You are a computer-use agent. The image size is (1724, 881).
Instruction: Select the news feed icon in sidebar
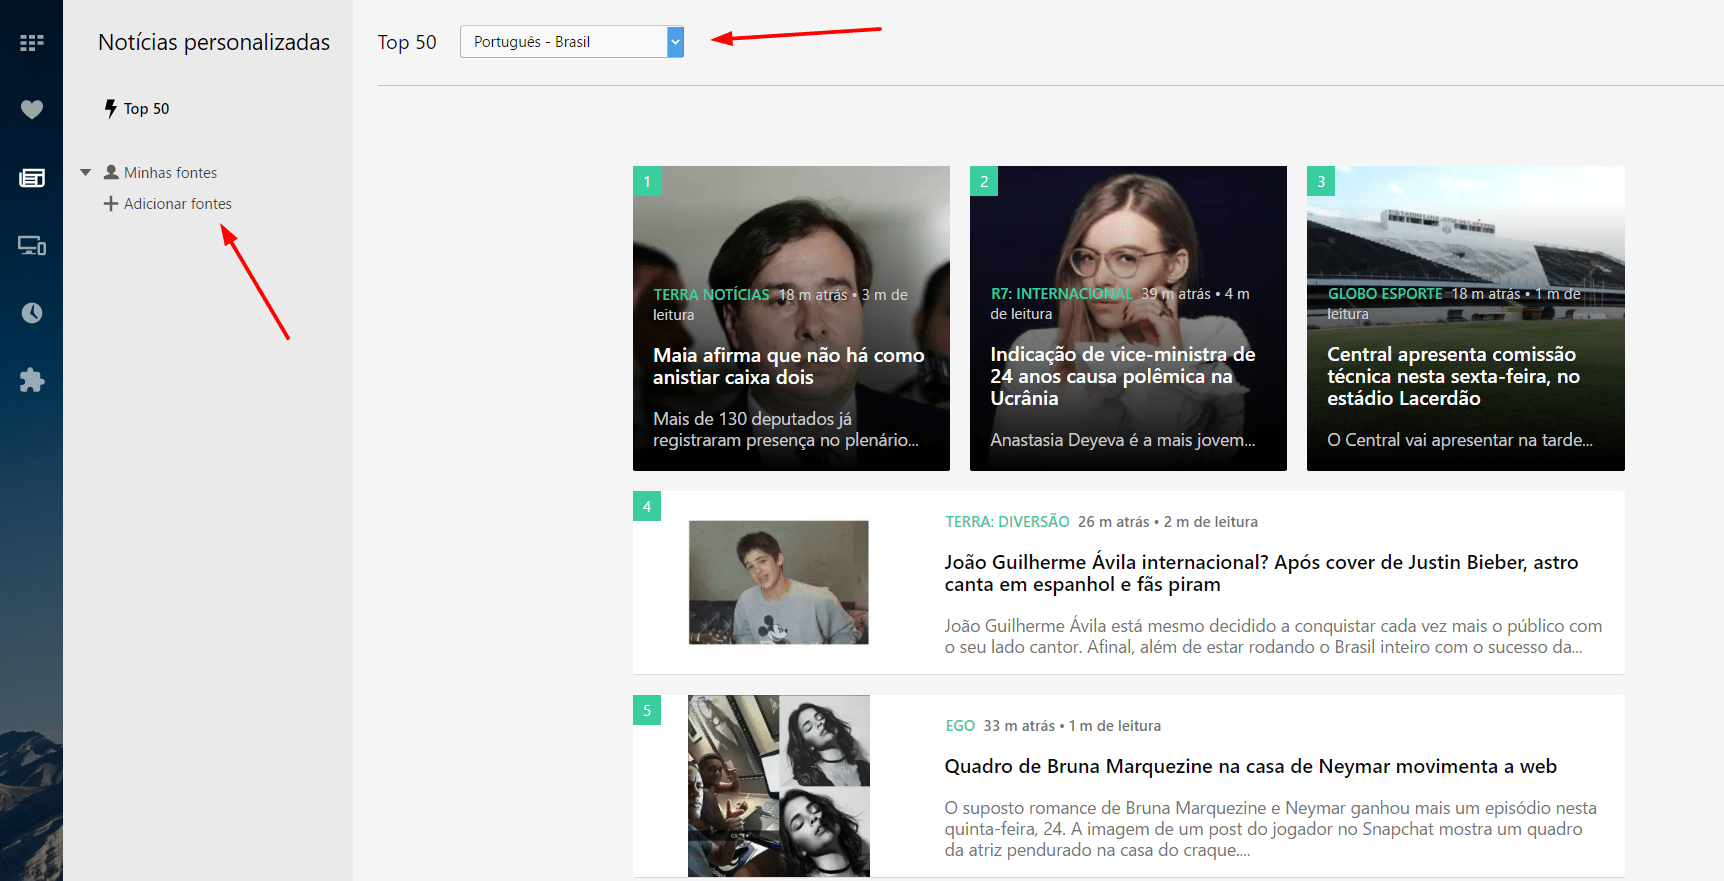pyautogui.click(x=32, y=178)
